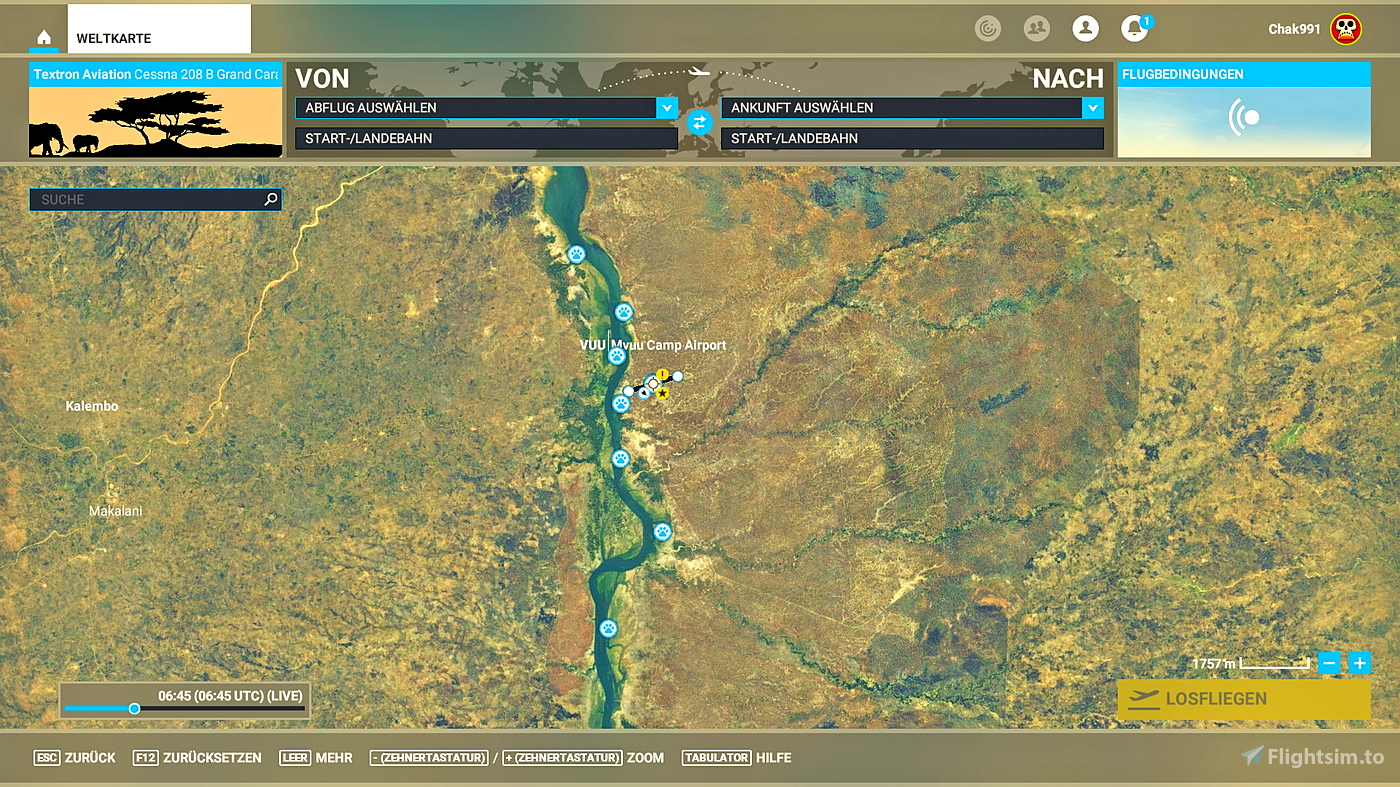Select departure START-/LANDEBAHN field under VON
The width and height of the screenshot is (1400, 787).
[486, 139]
